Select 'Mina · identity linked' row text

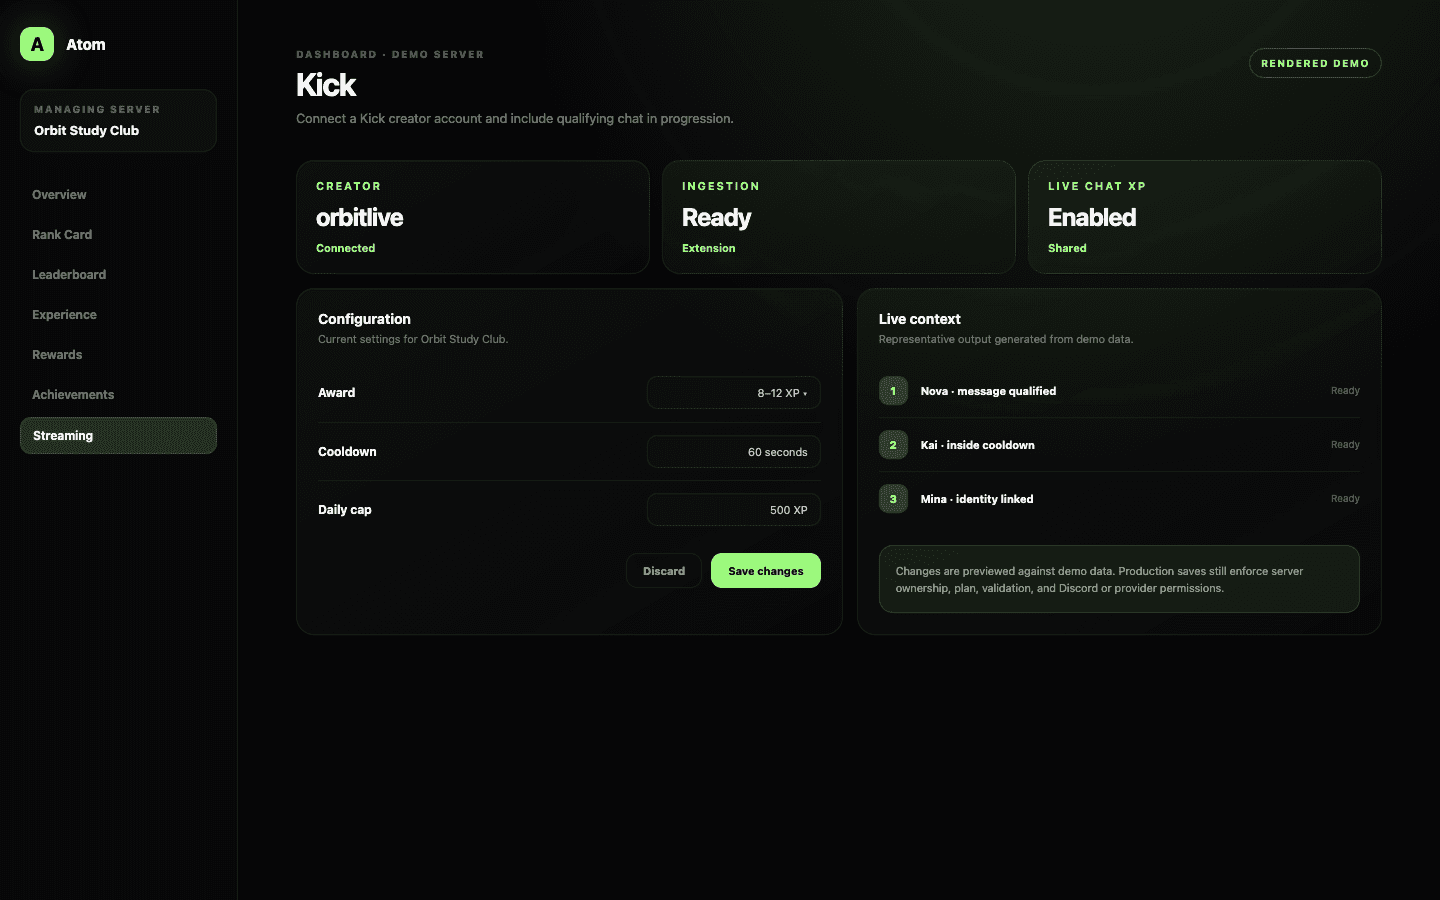(977, 499)
